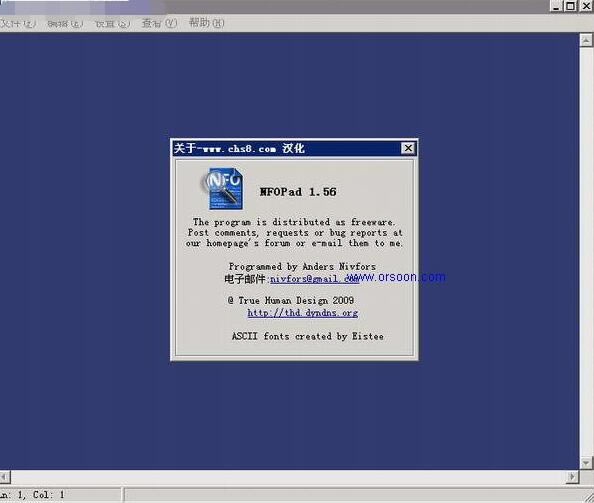This screenshot has width=594, height=503.
Task: Close the NFOPad main window
Action: click(x=586, y=6)
